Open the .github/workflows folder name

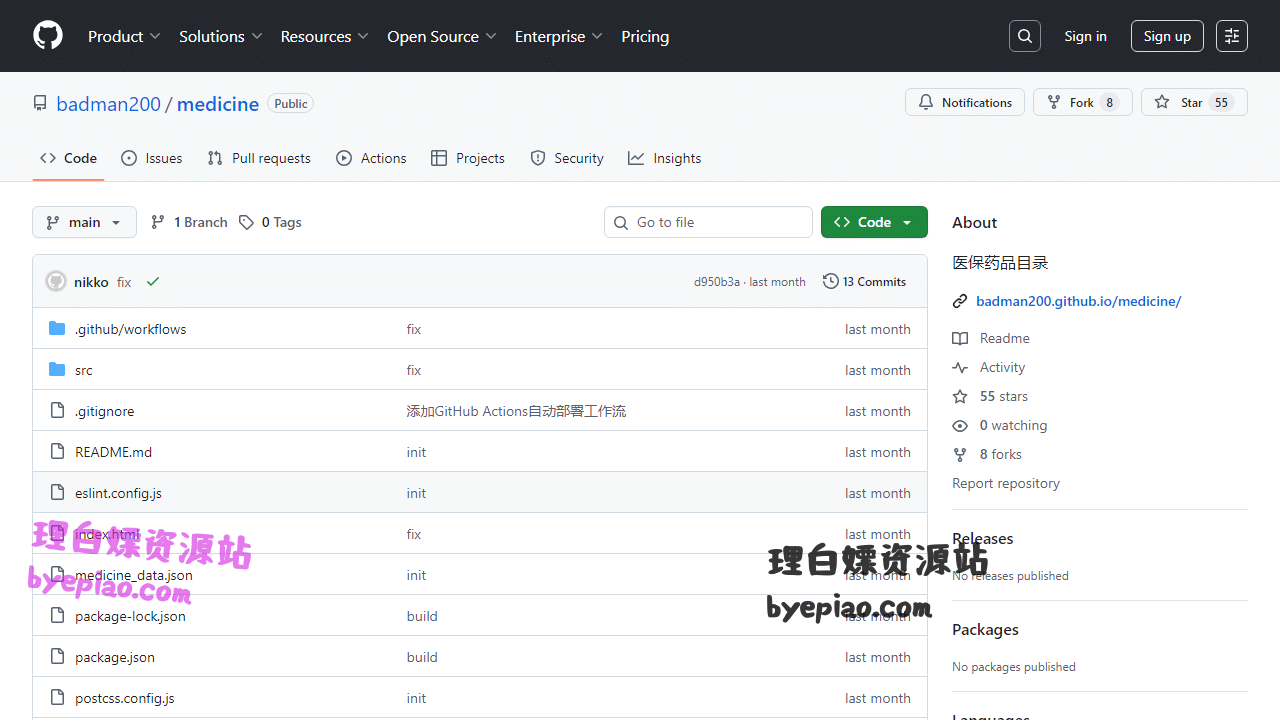(x=130, y=329)
